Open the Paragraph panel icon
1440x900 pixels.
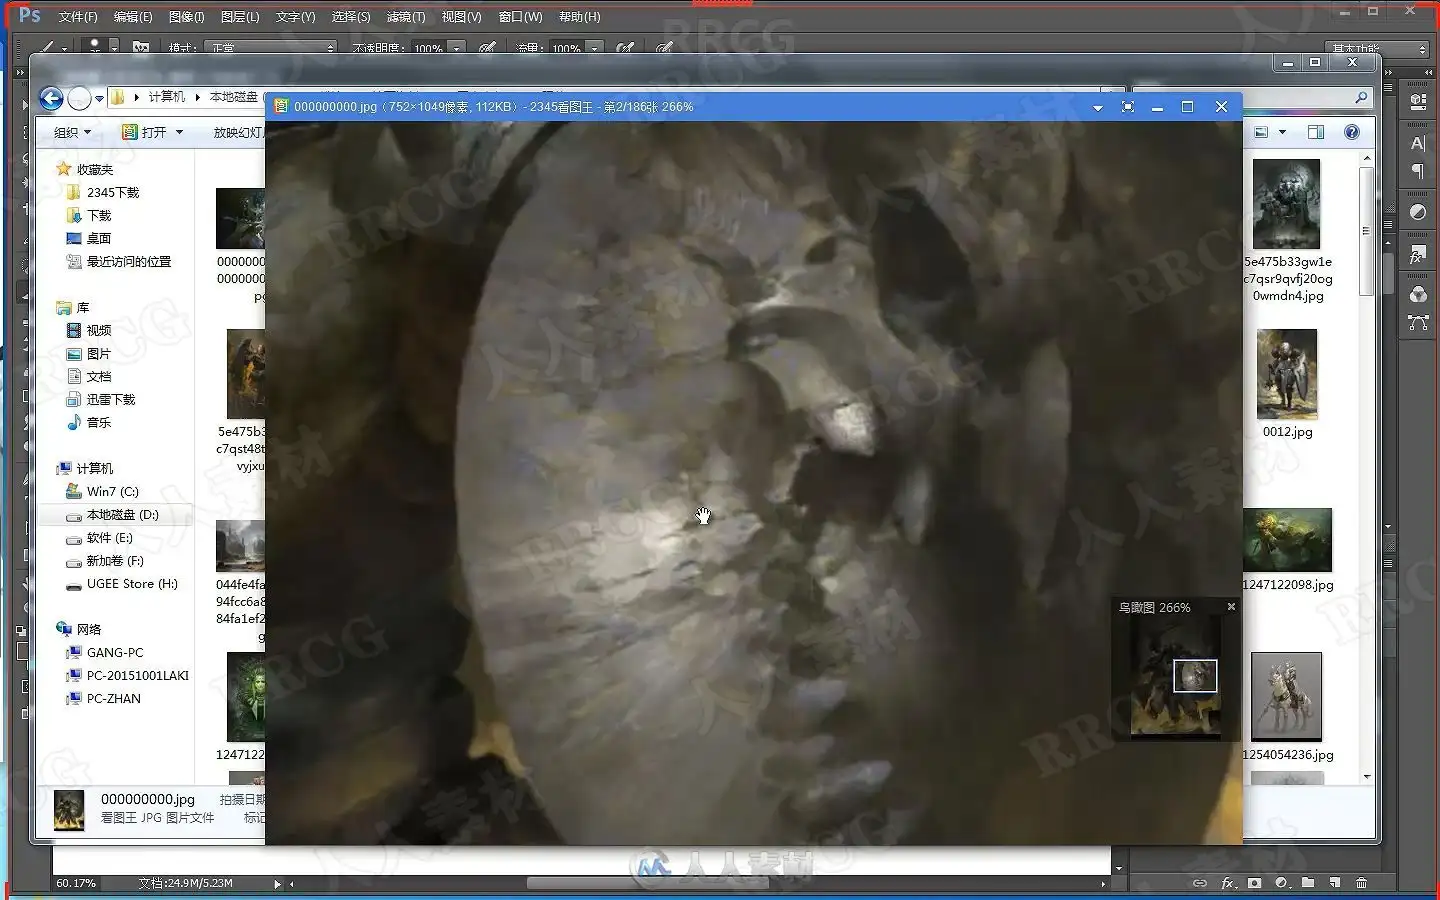pyautogui.click(x=1417, y=171)
